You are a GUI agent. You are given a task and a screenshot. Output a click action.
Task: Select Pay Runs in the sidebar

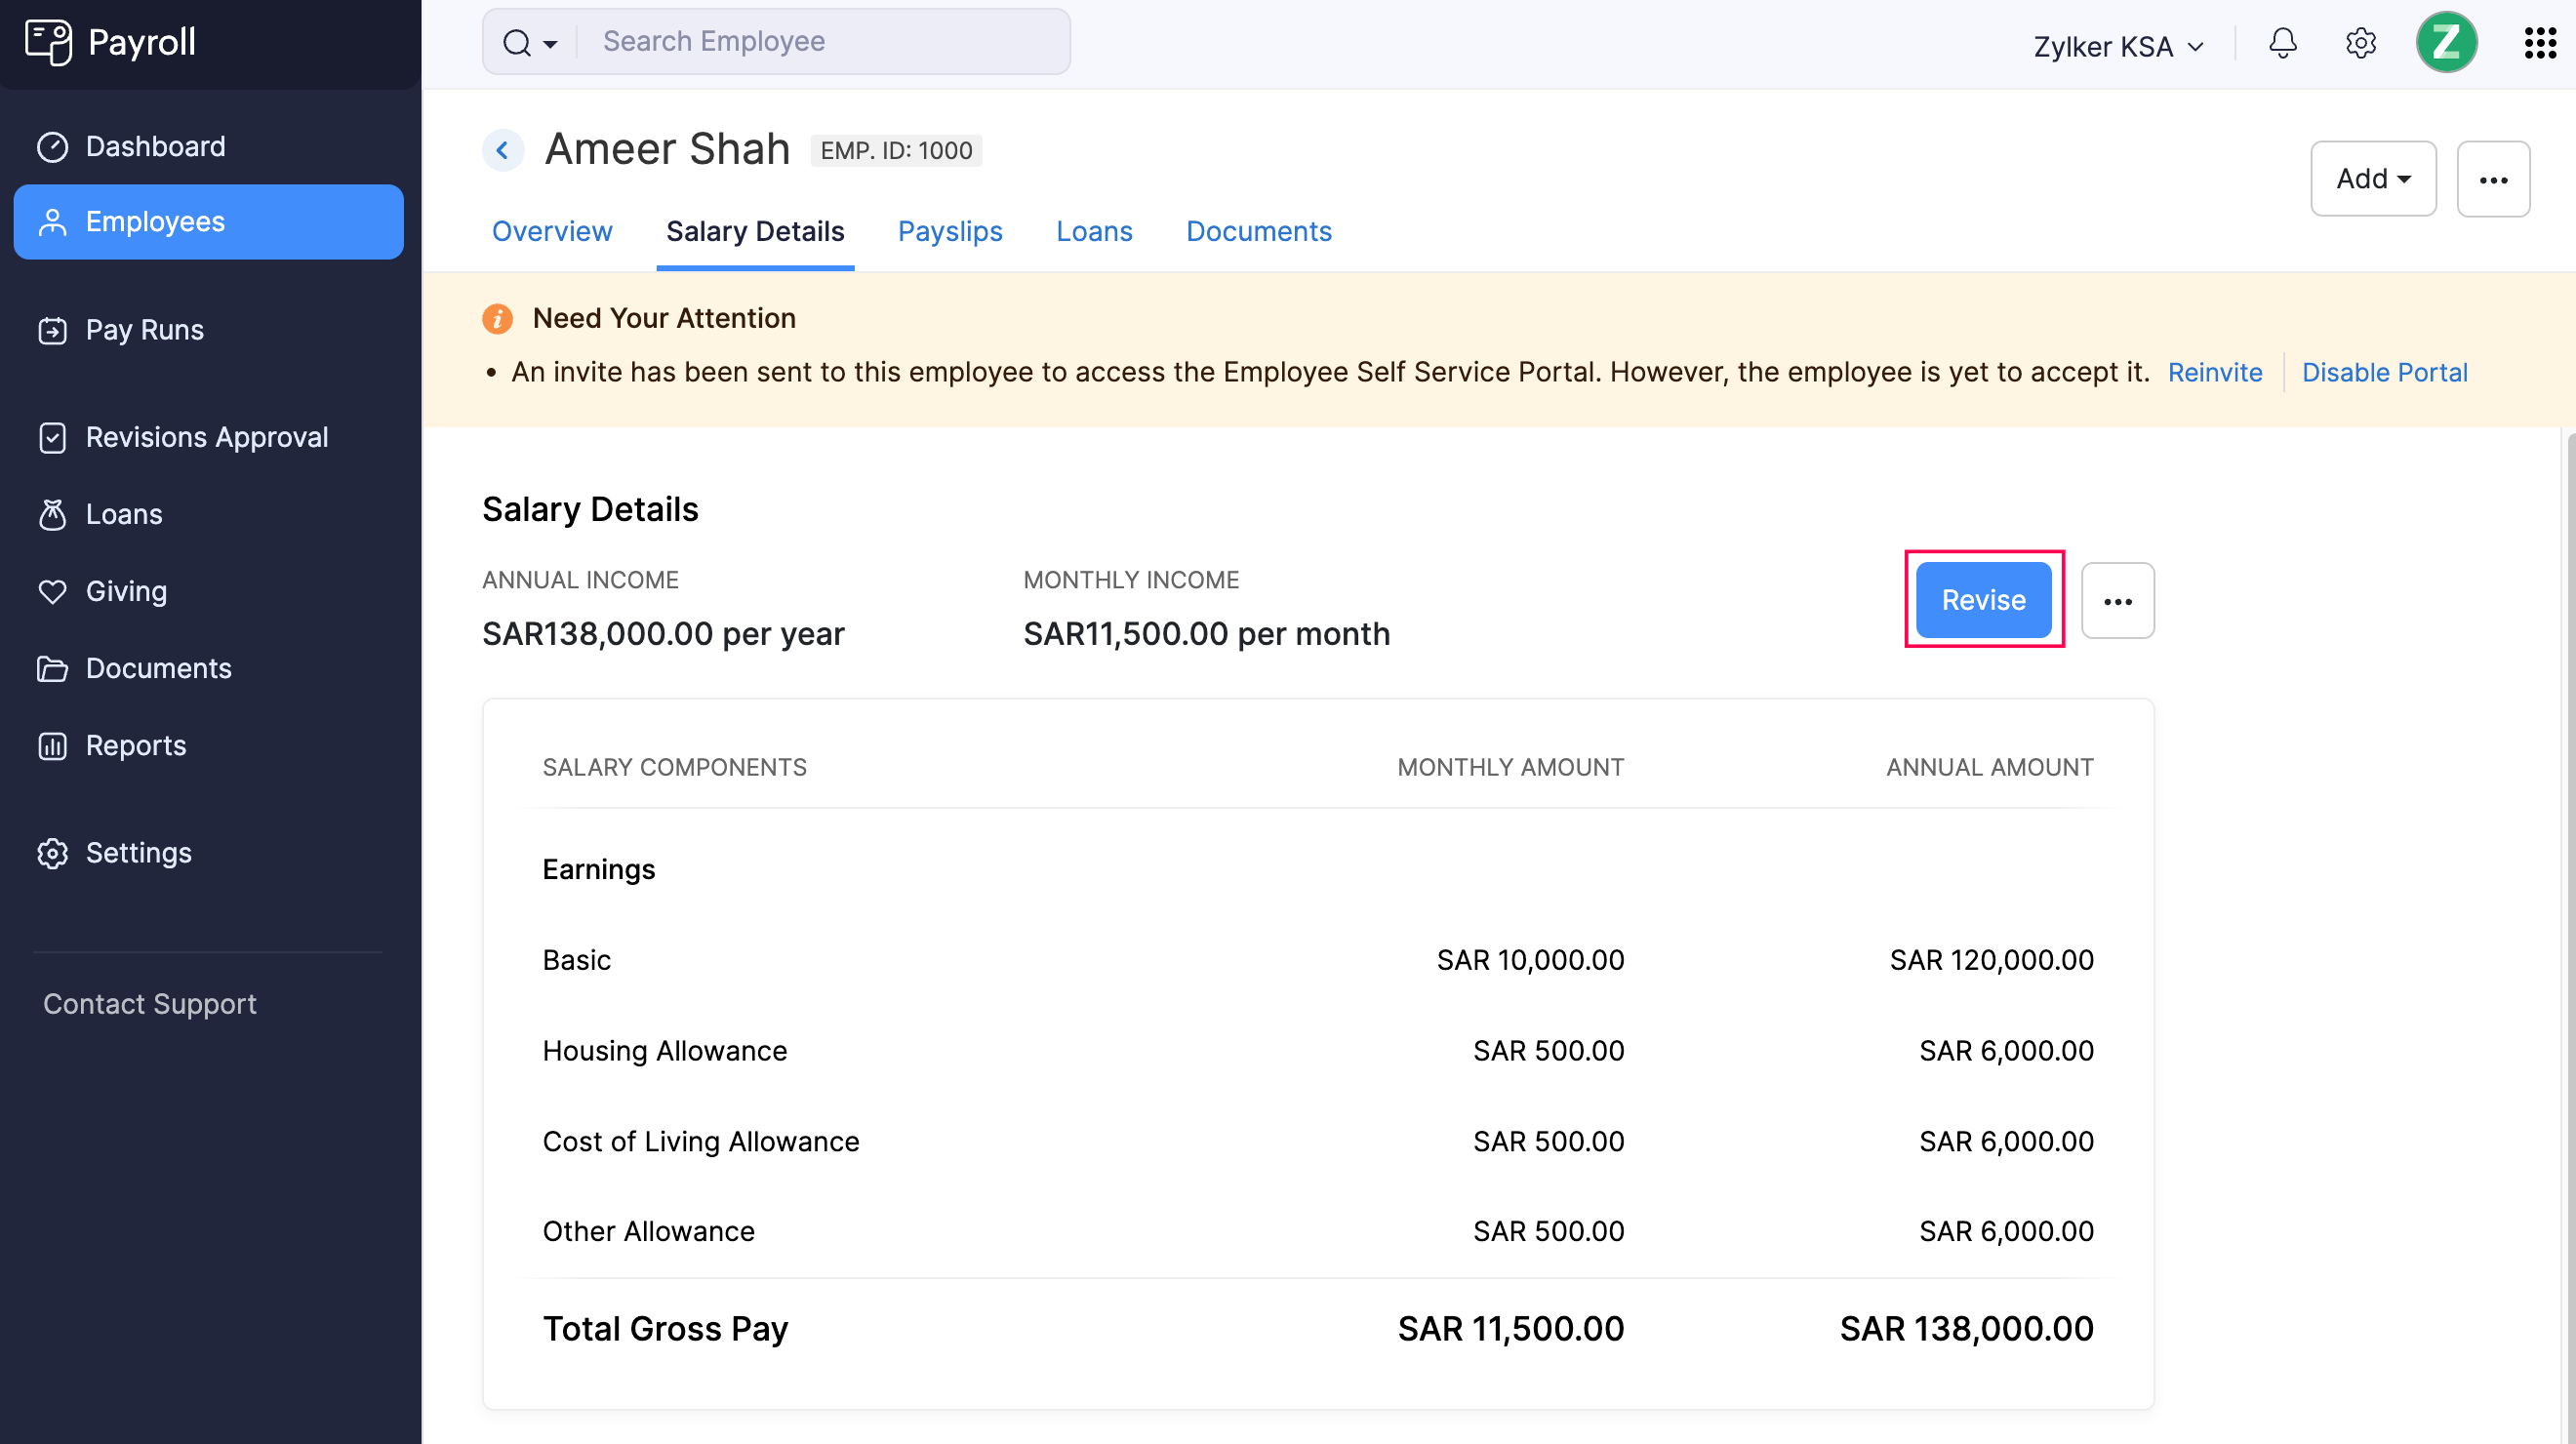click(x=144, y=329)
